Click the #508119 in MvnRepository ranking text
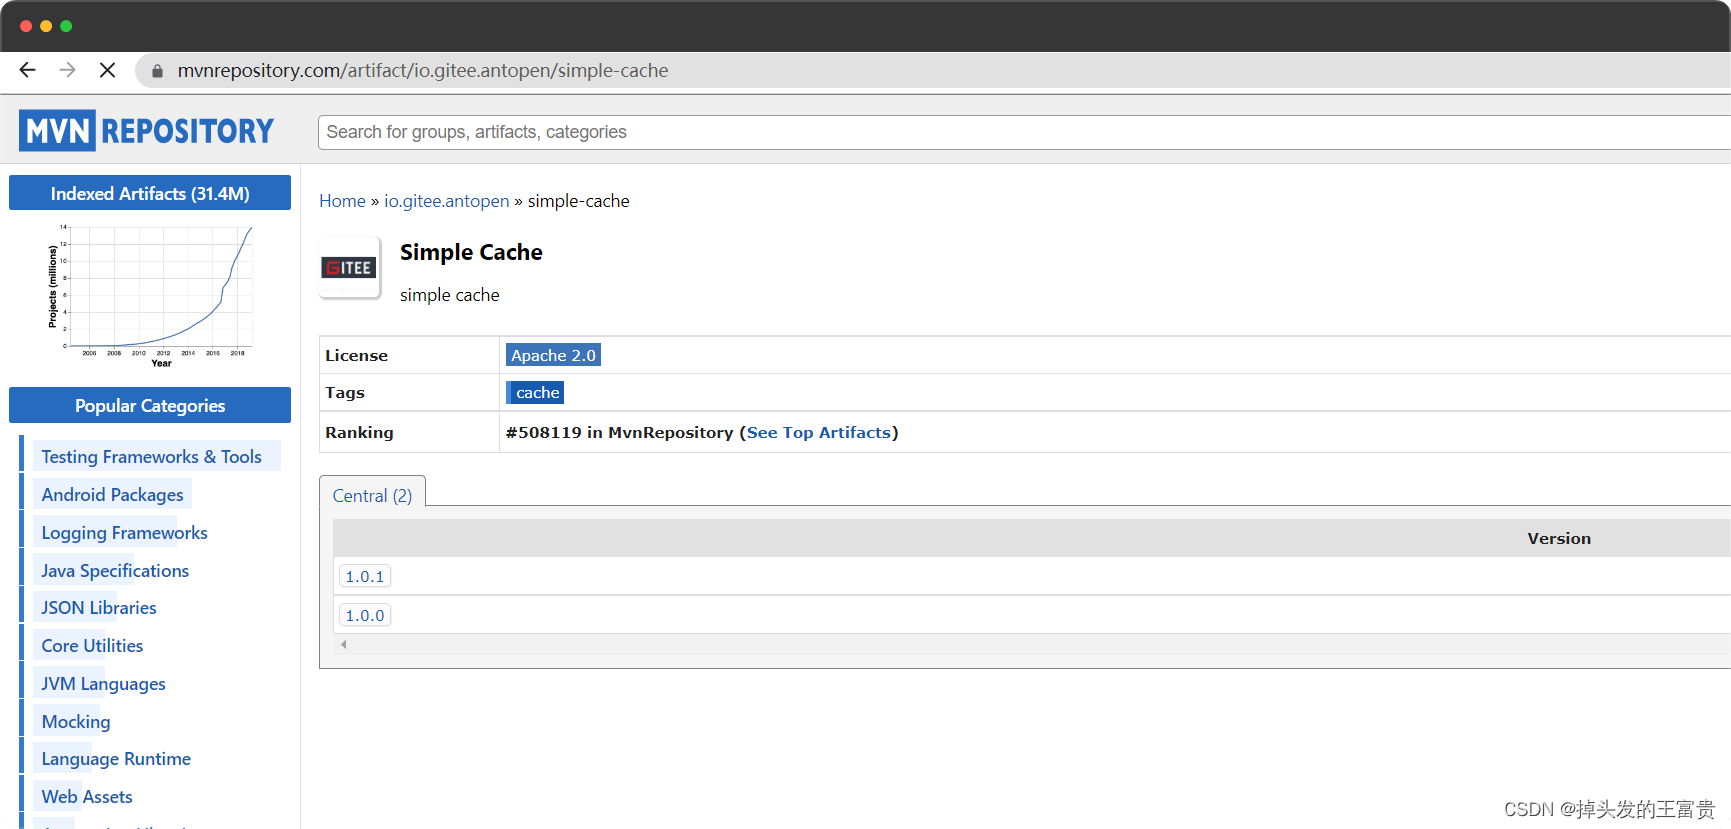Screen dimensions: 1731x829 pyautogui.click(x=619, y=432)
